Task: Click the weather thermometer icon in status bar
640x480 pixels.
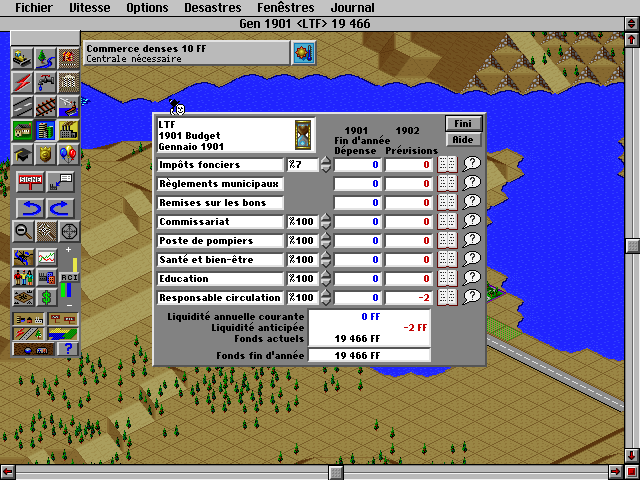Action: click(x=304, y=53)
